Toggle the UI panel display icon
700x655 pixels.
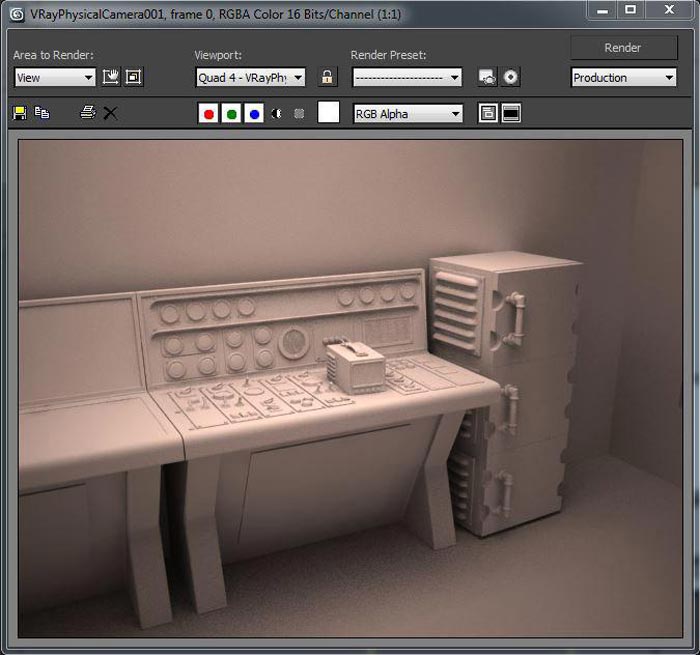point(511,113)
